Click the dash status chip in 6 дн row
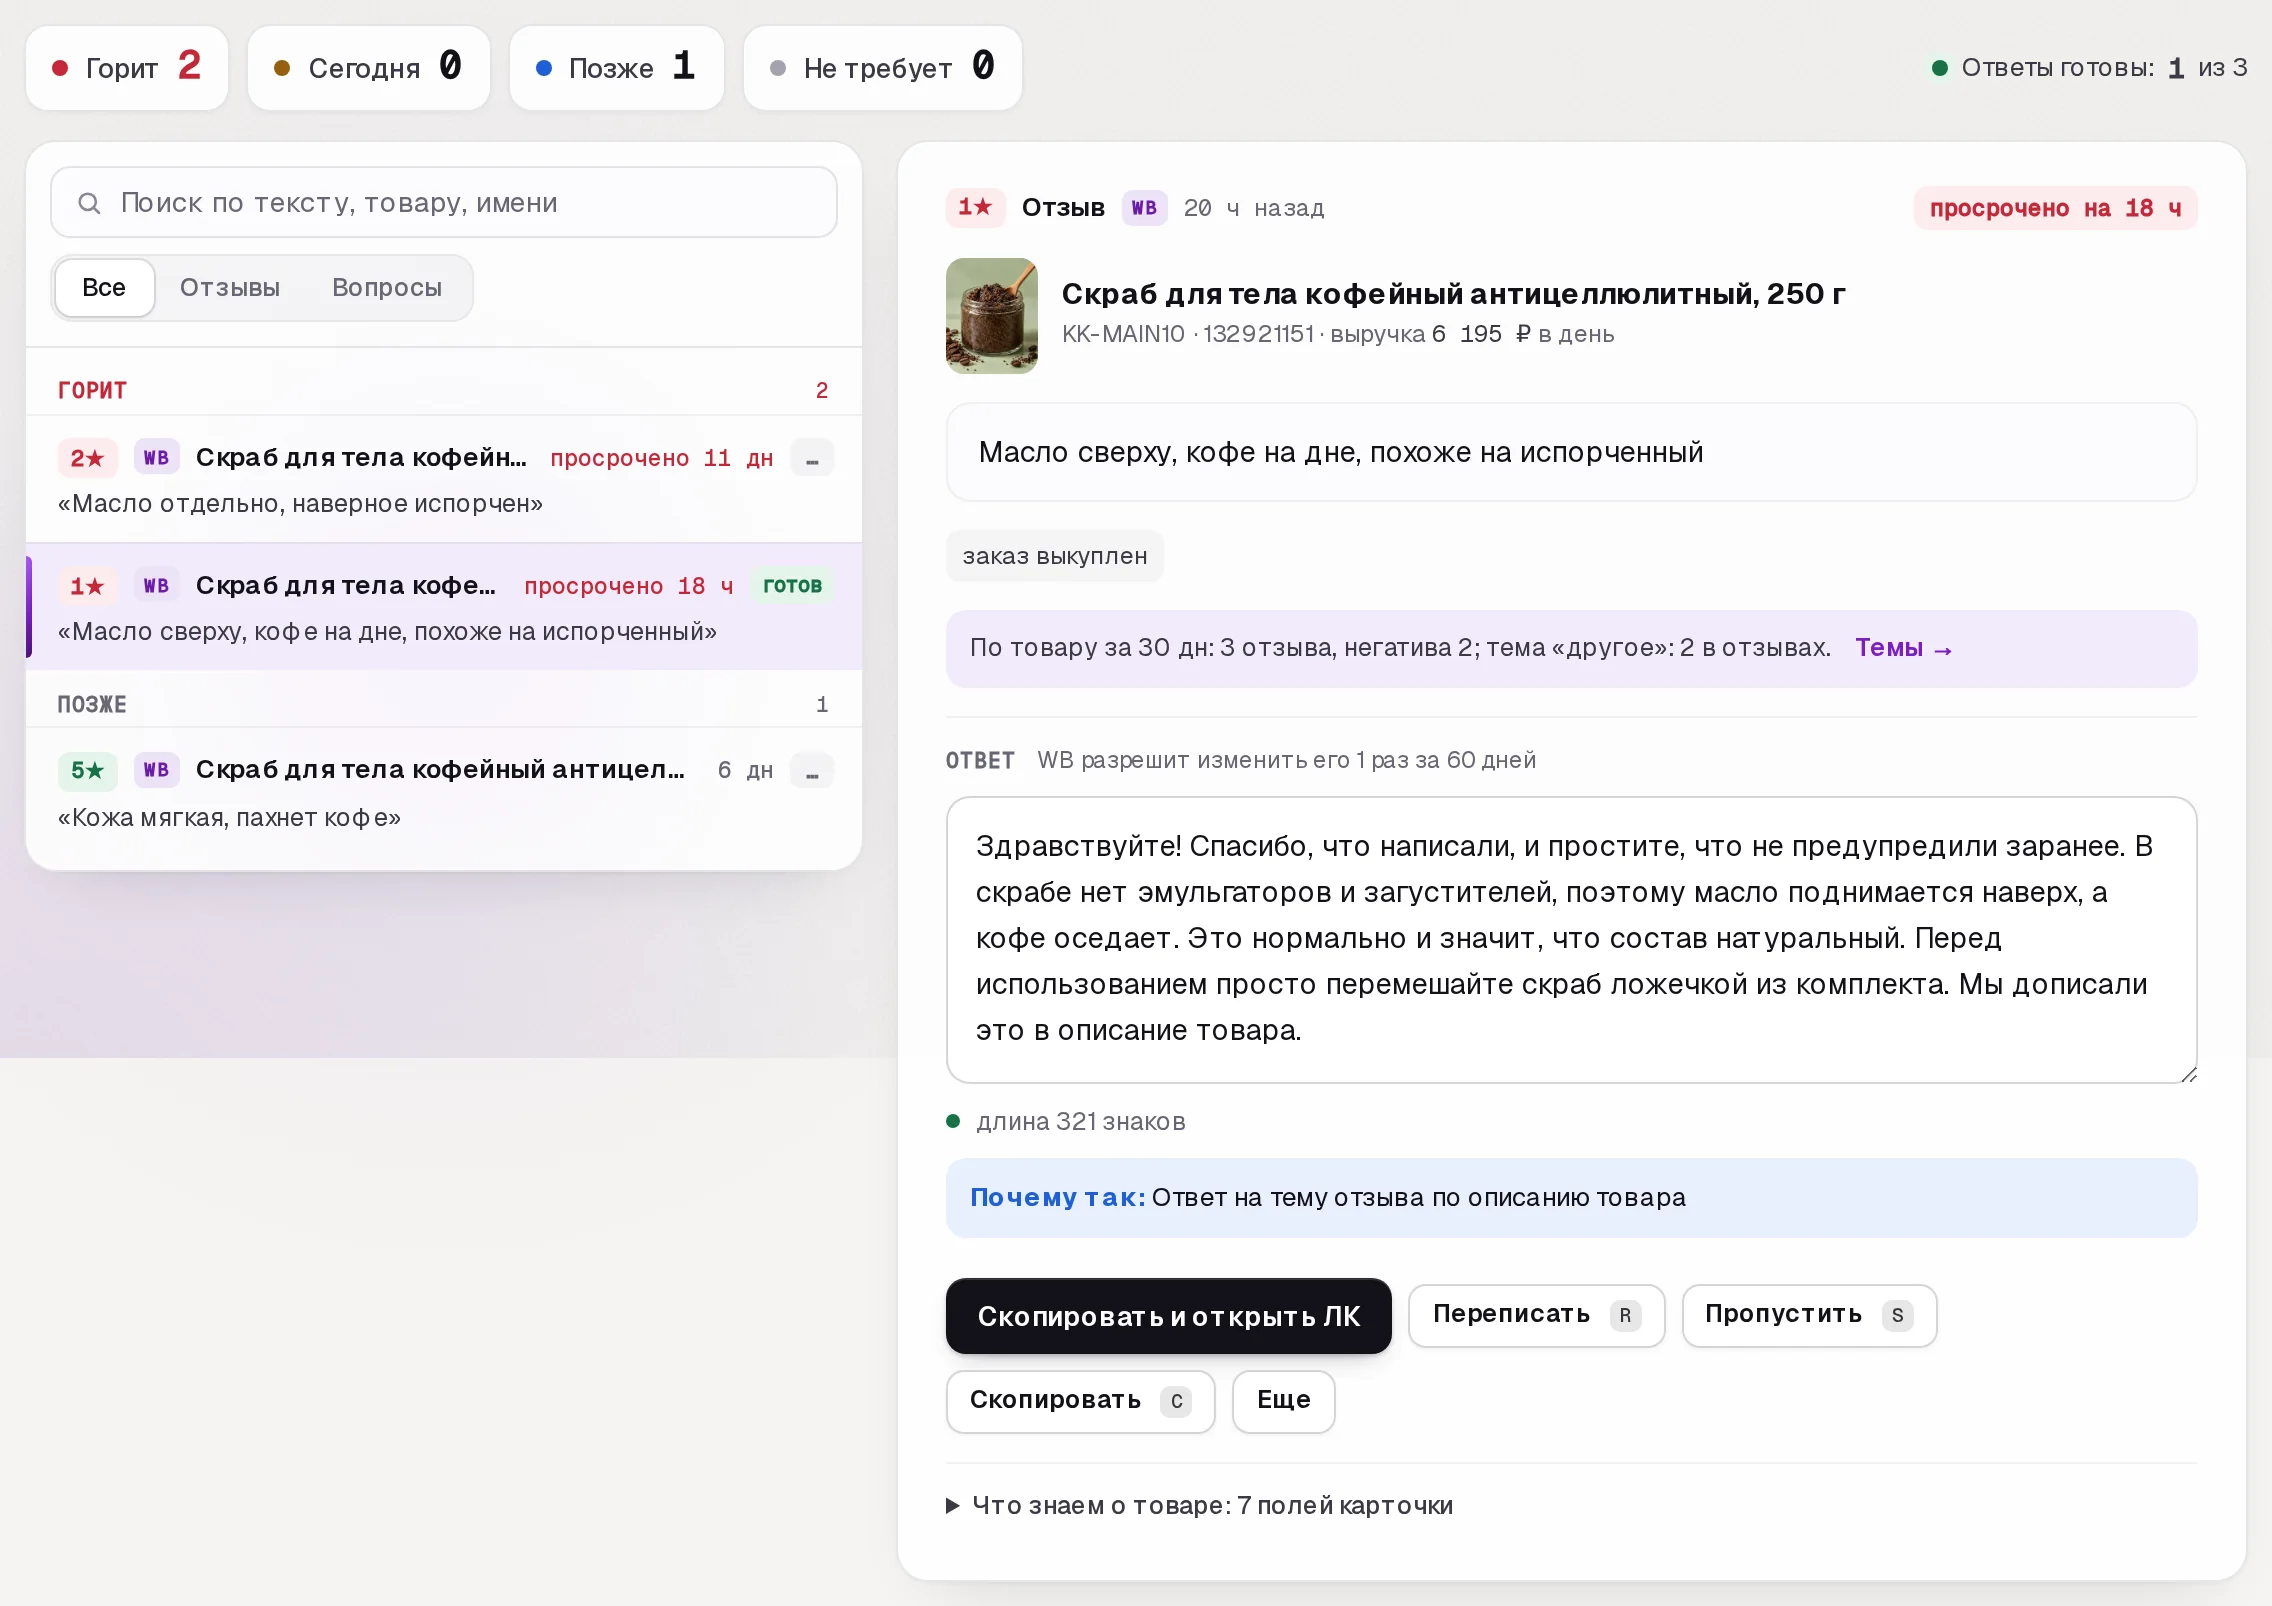2272x1606 pixels. [812, 770]
